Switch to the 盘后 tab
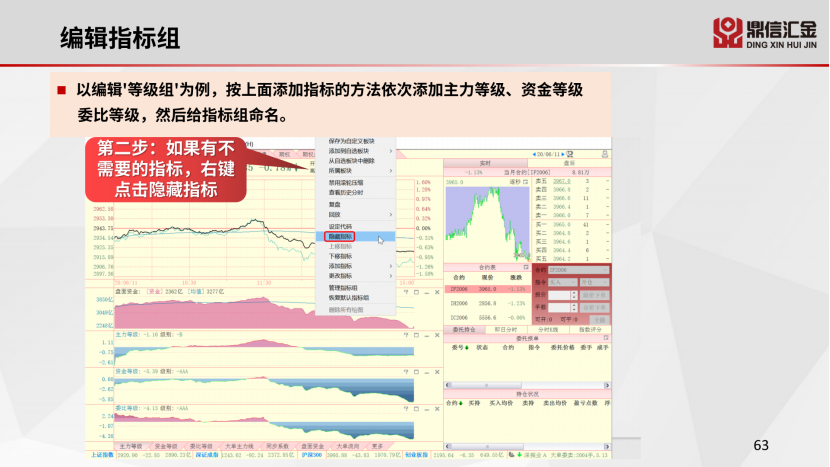Viewport: 830px width, 467px height. pyautogui.click(x=568, y=162)
